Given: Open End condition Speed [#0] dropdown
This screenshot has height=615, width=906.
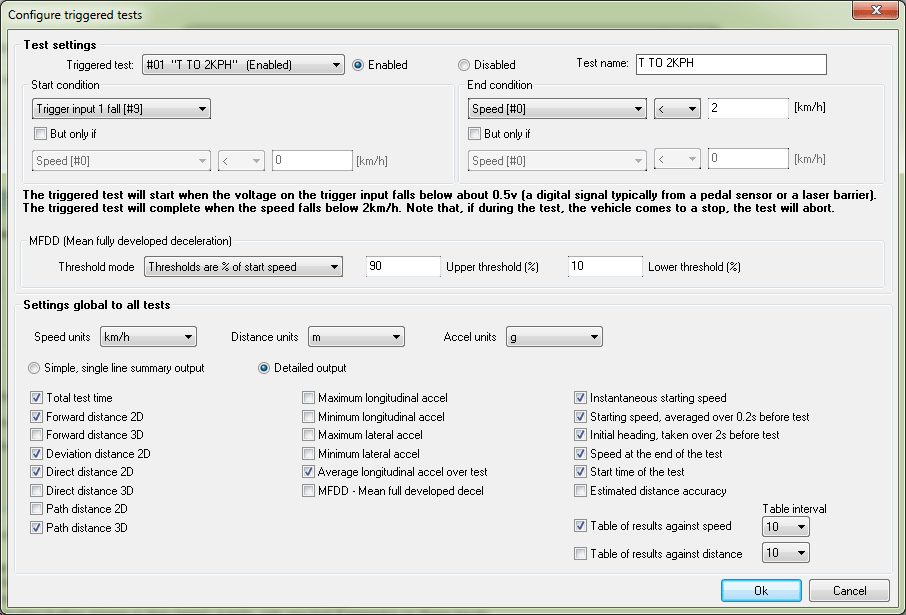Looking at the screenshot, I should tap(557, 109).
